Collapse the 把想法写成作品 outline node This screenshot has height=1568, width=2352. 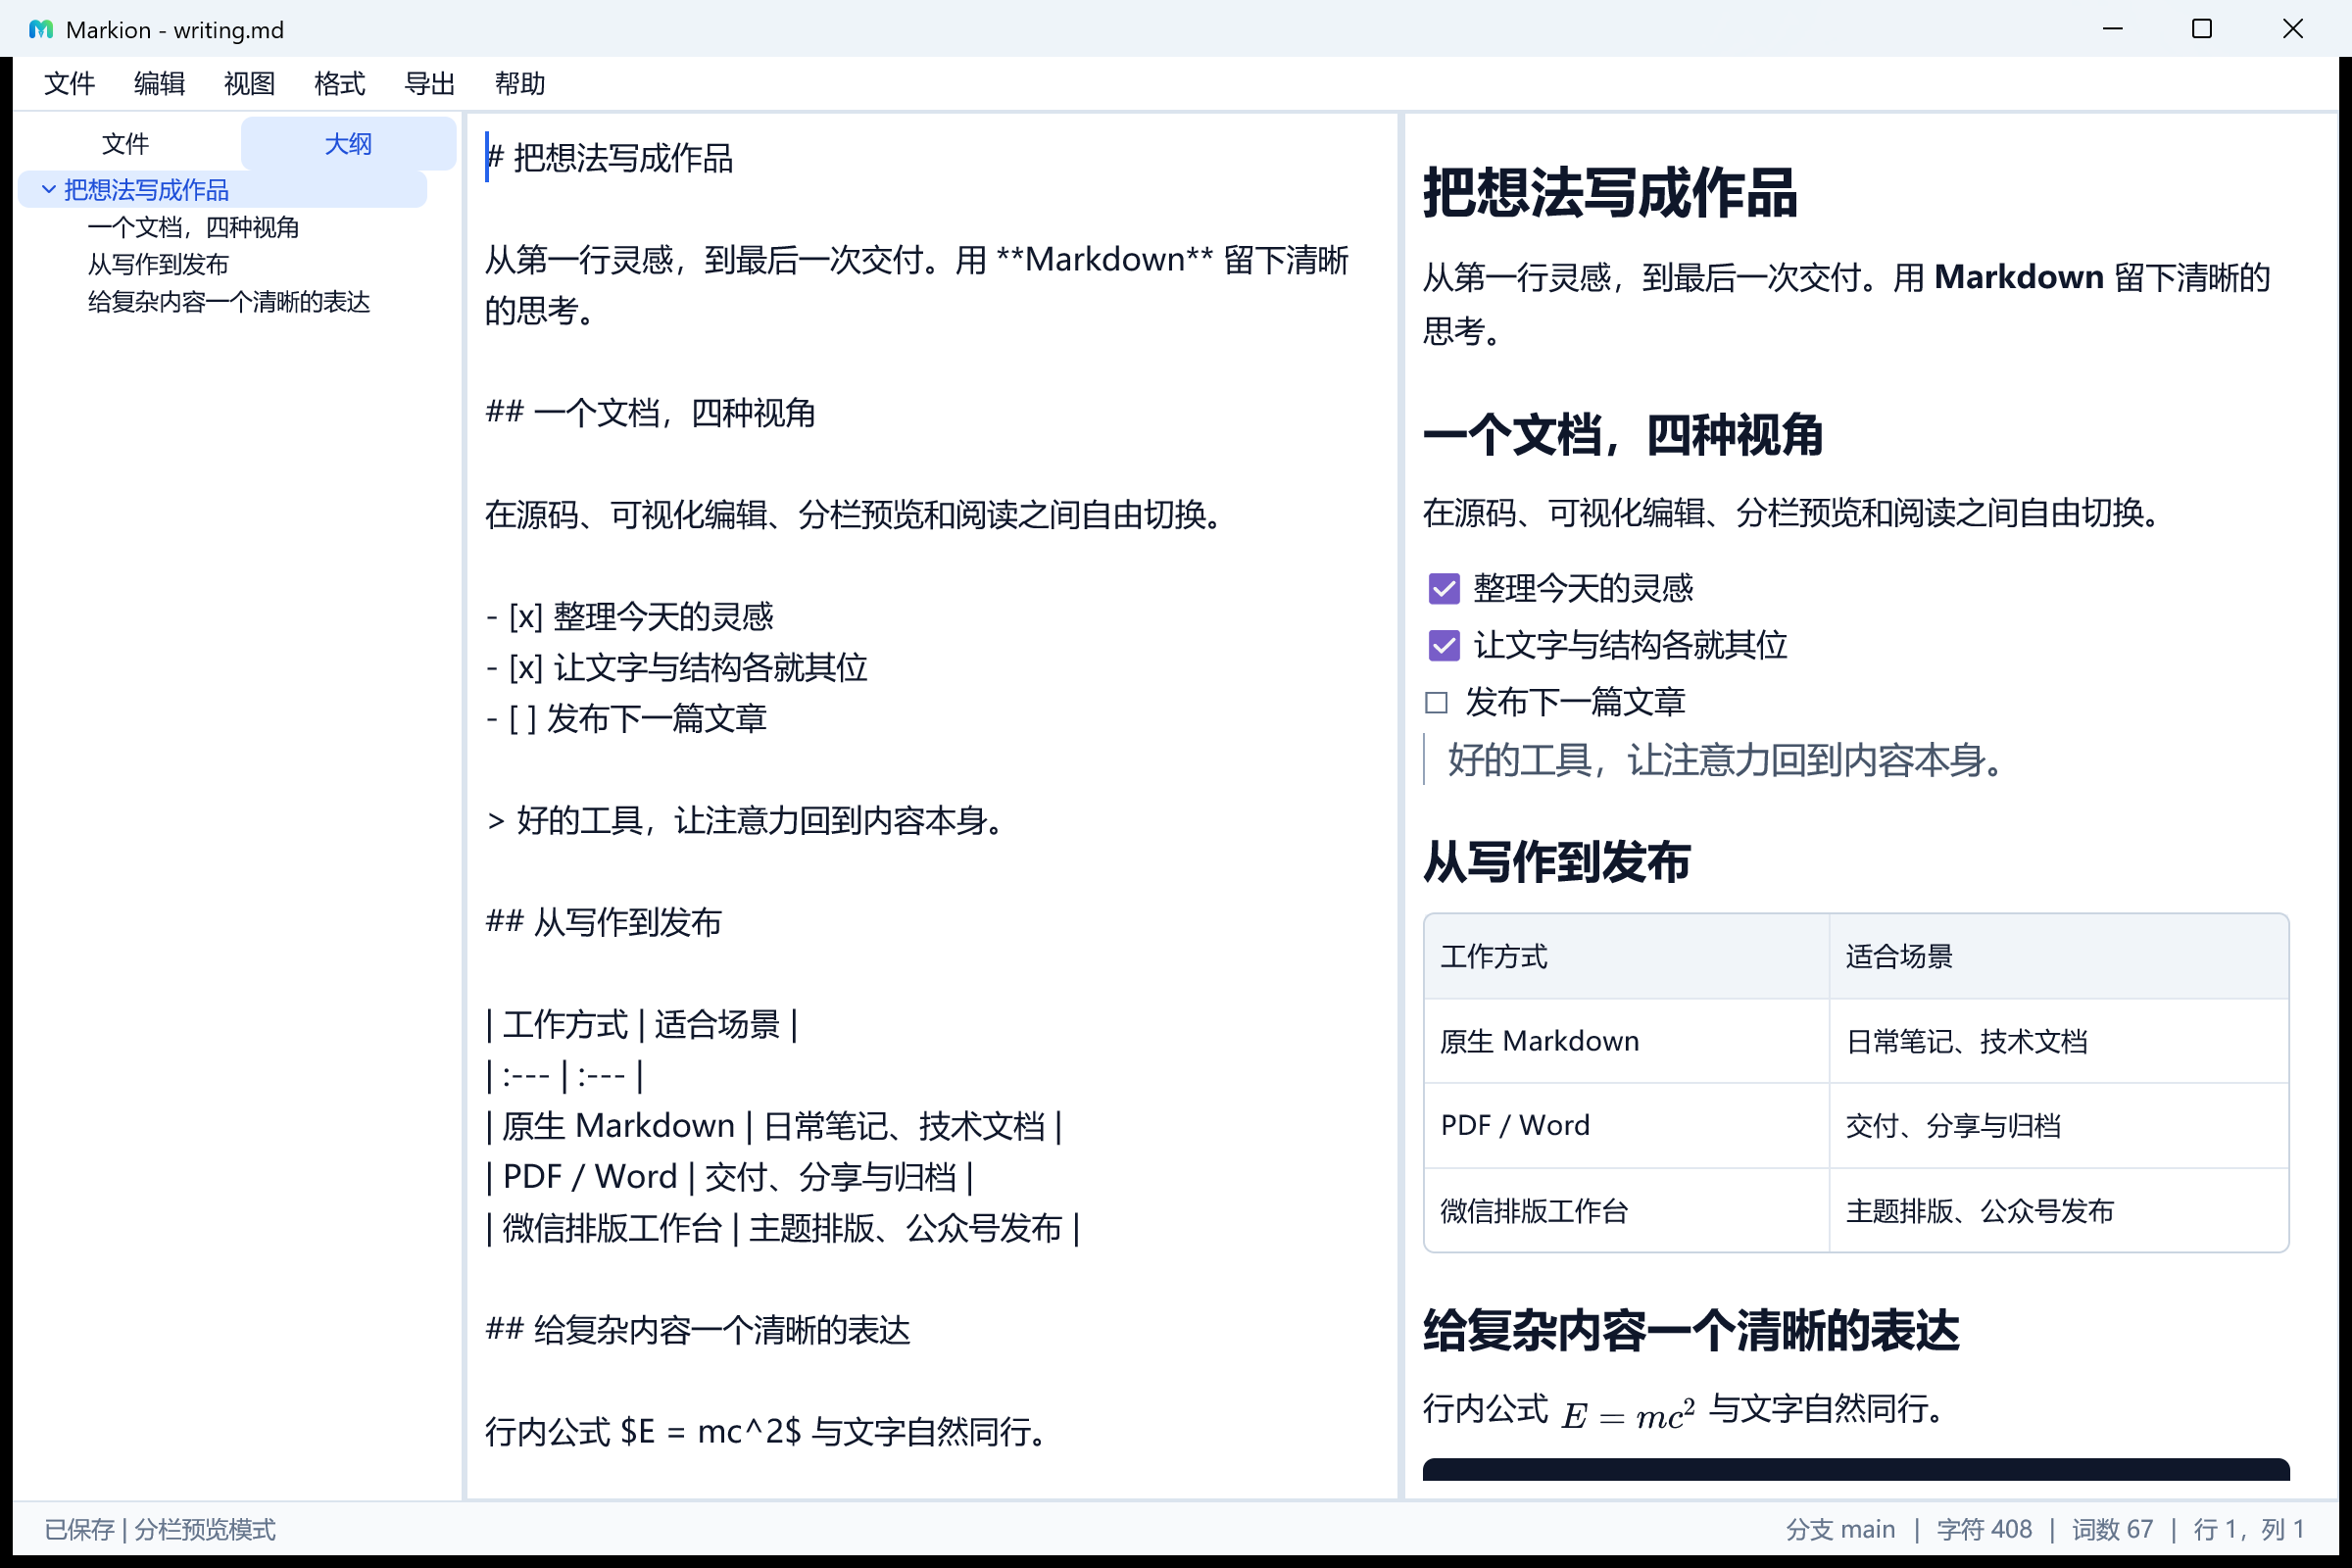(48, 189)
